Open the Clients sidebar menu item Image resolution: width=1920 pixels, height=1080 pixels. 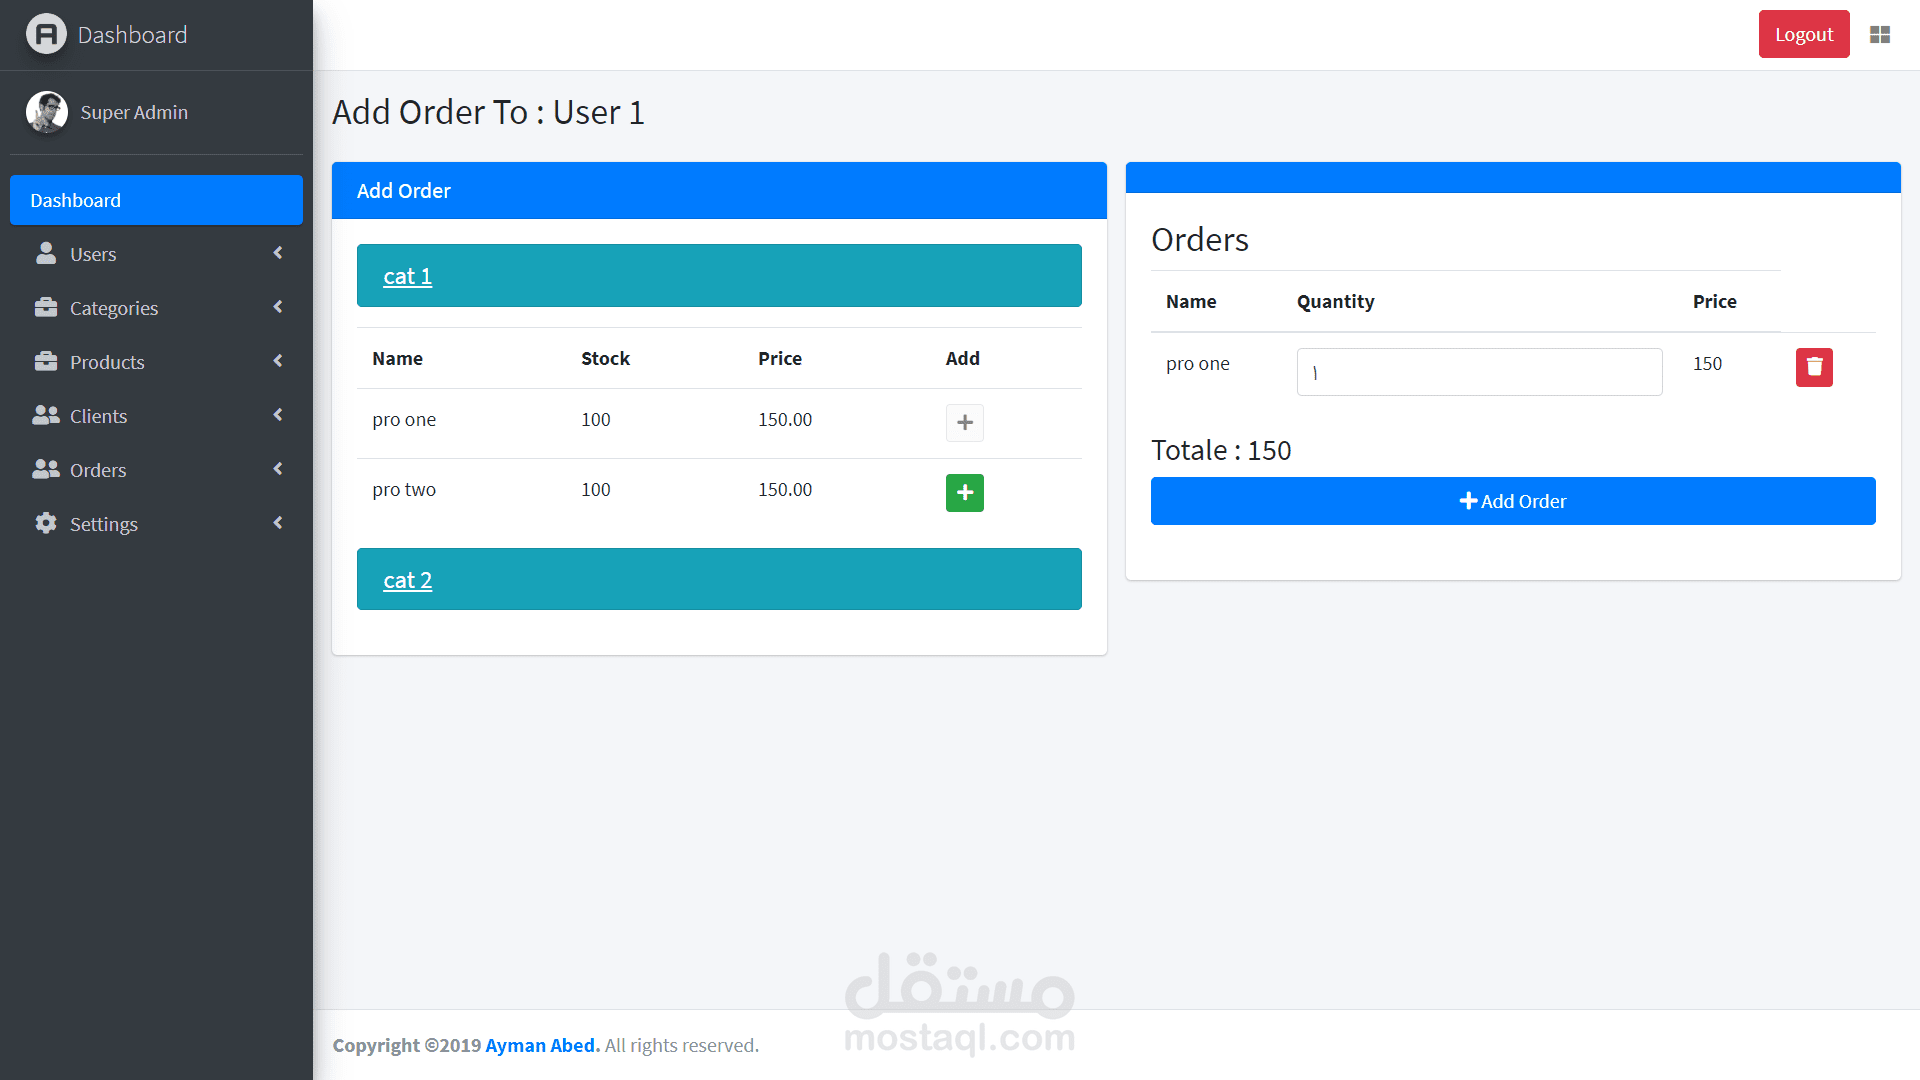(98, 416)
